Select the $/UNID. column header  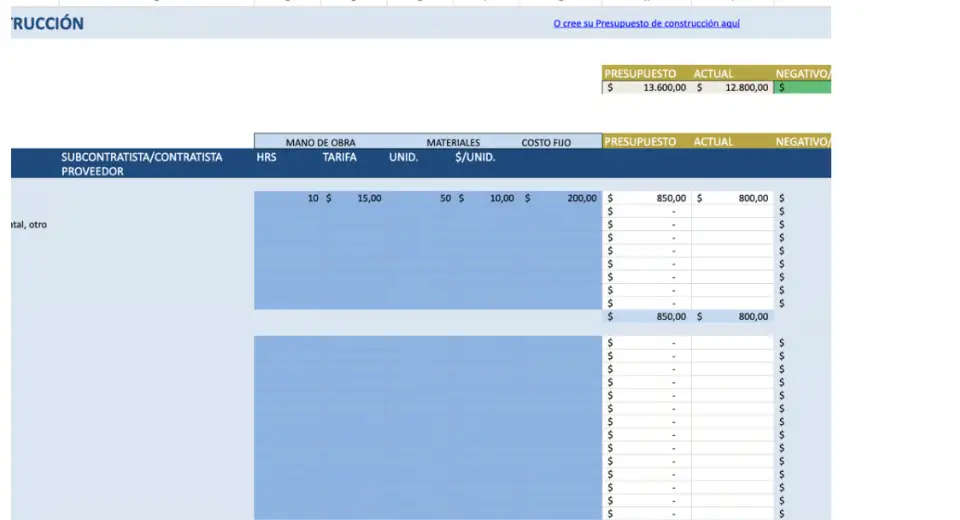pos(475,157)
